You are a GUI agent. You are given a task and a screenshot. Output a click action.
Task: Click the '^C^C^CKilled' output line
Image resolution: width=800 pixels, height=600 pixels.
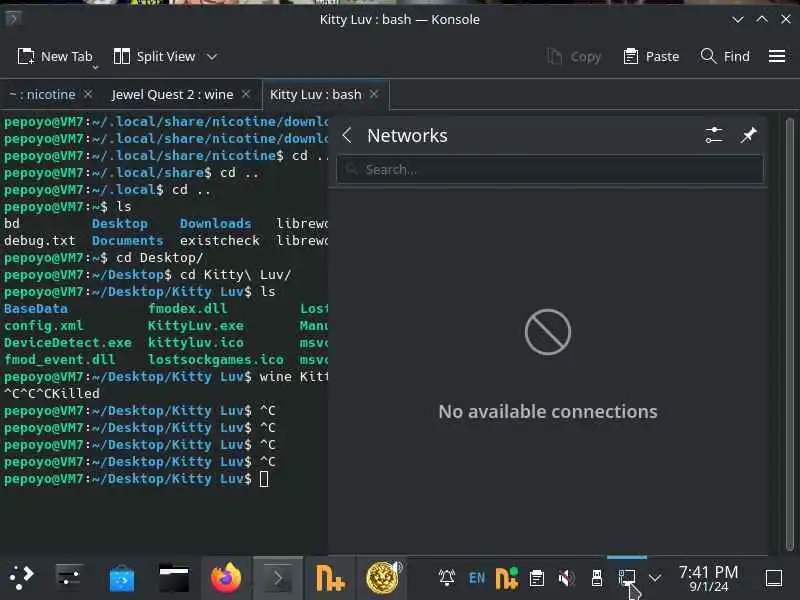[x=52, y=393]
